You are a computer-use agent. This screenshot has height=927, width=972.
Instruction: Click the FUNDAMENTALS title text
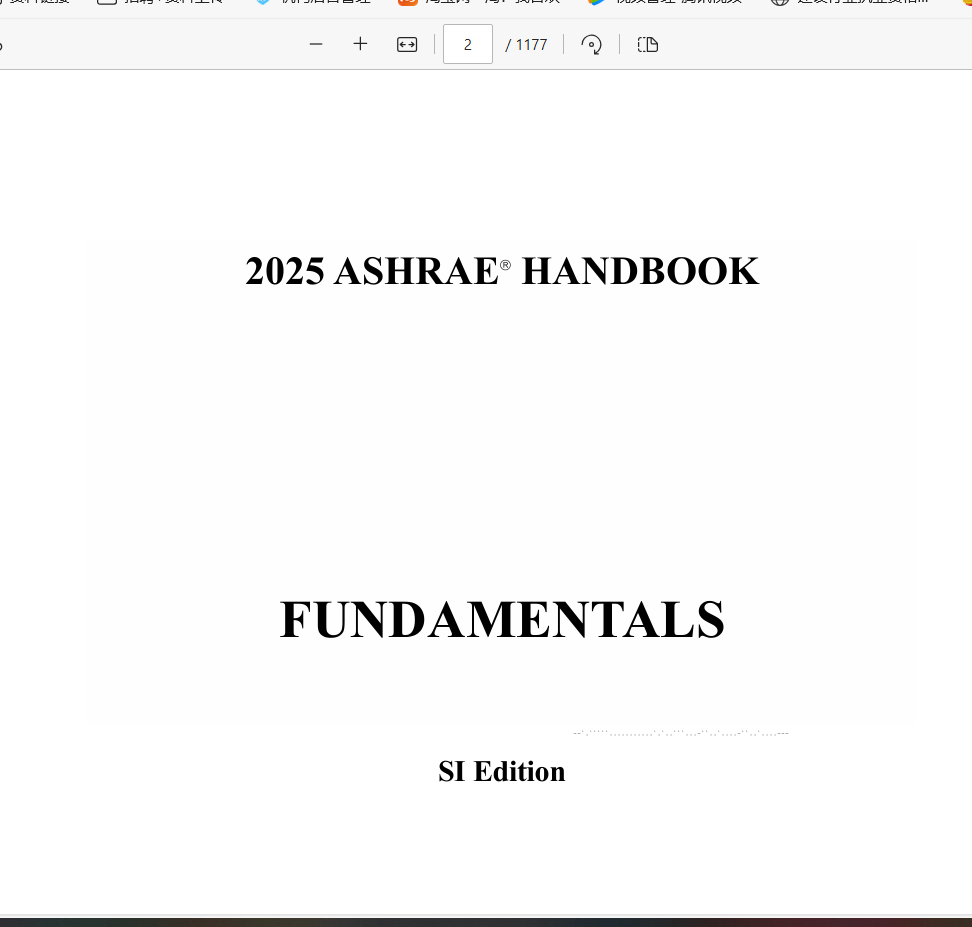pos(502,620)
